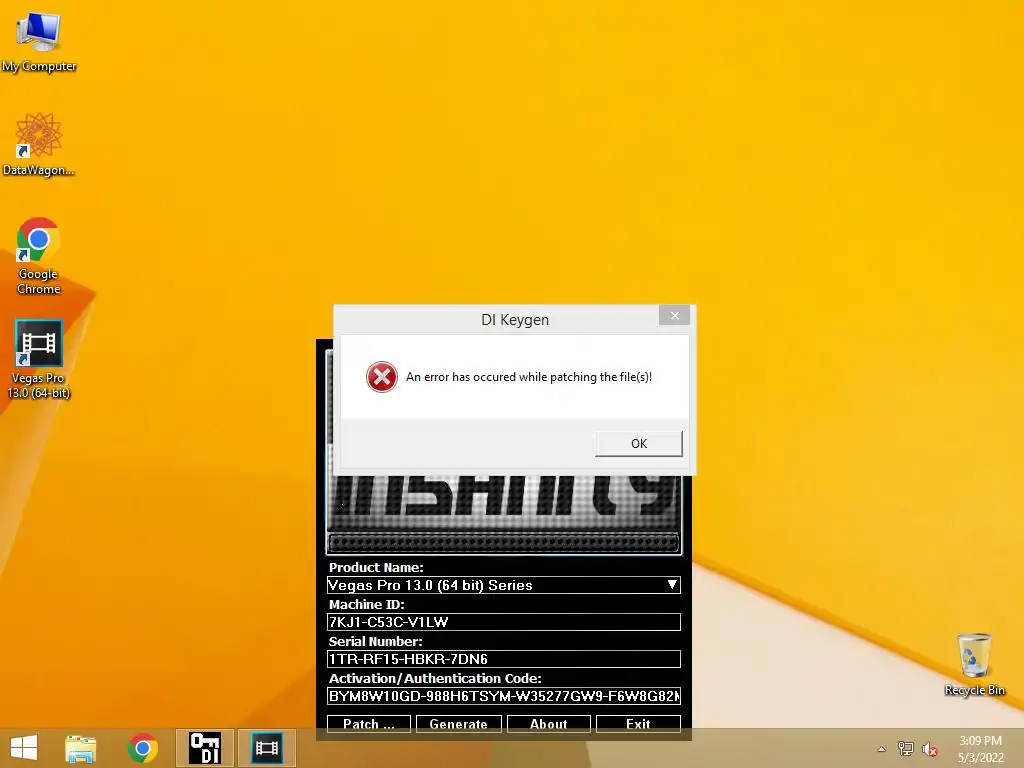Click the Activation/Authentication Code field

click(x=504, y=696)
